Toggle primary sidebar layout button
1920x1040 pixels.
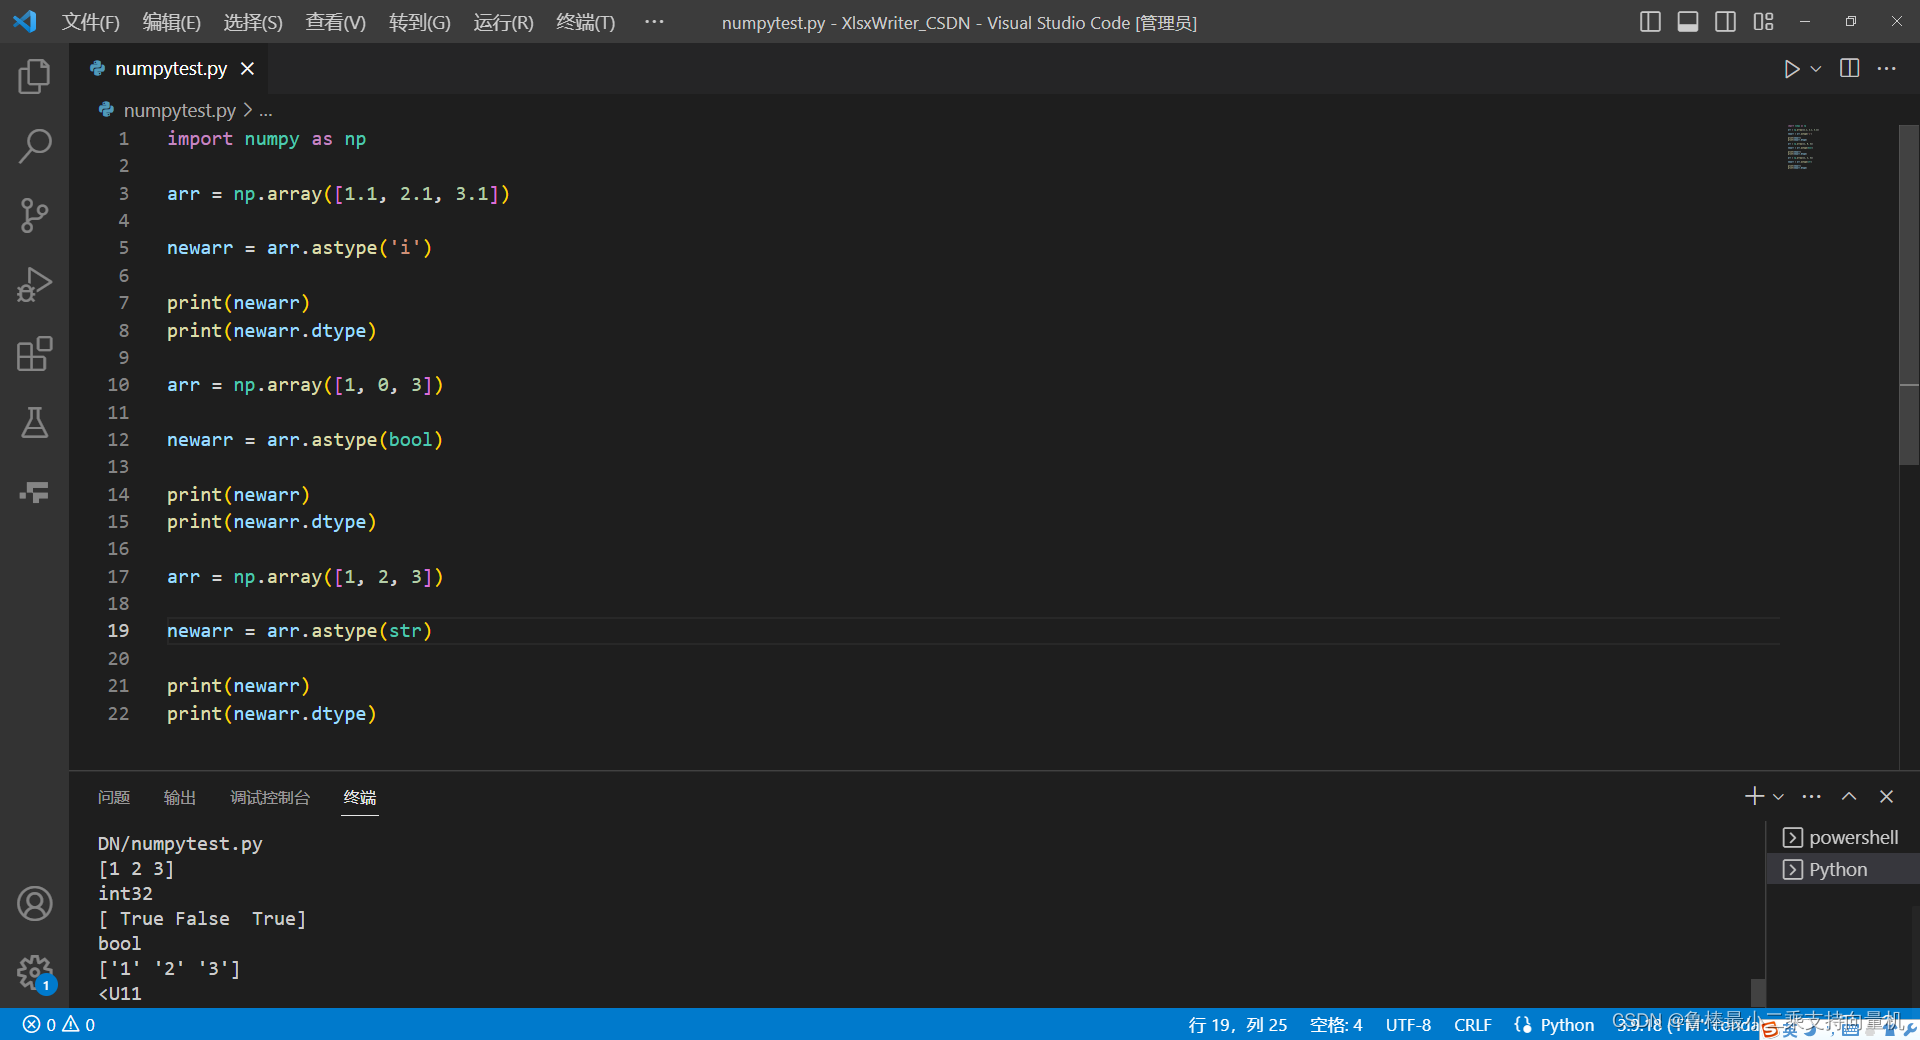(1651, 22)
